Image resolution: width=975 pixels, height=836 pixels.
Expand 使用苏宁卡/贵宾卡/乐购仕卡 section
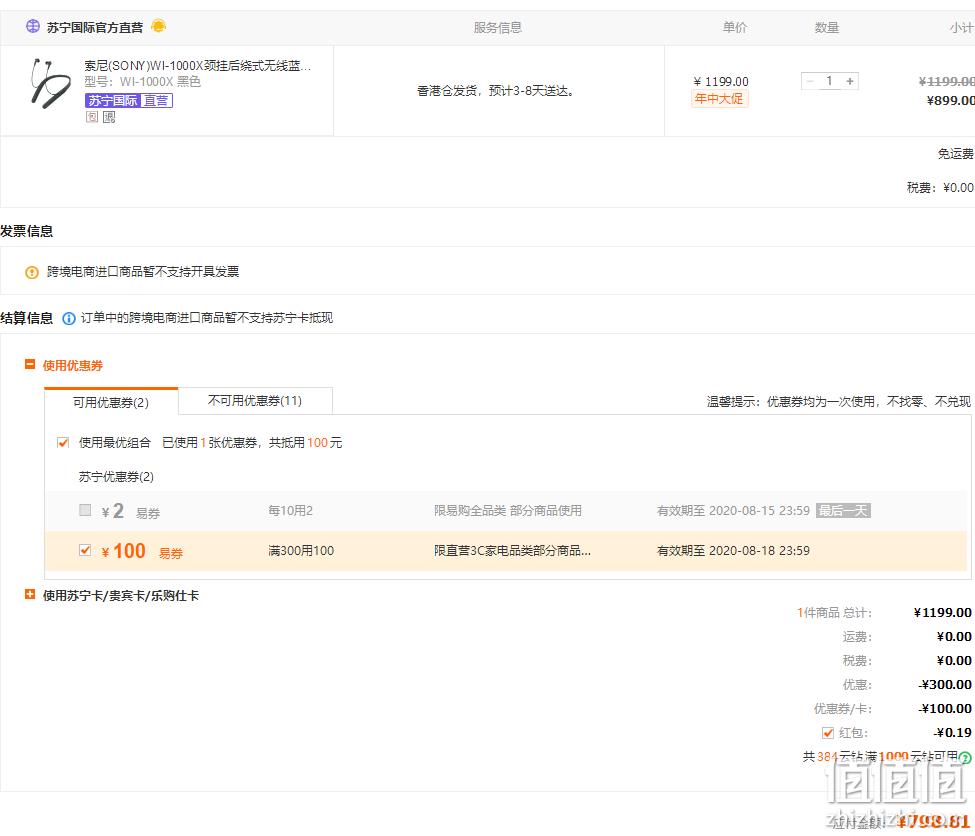coord(30,595)
